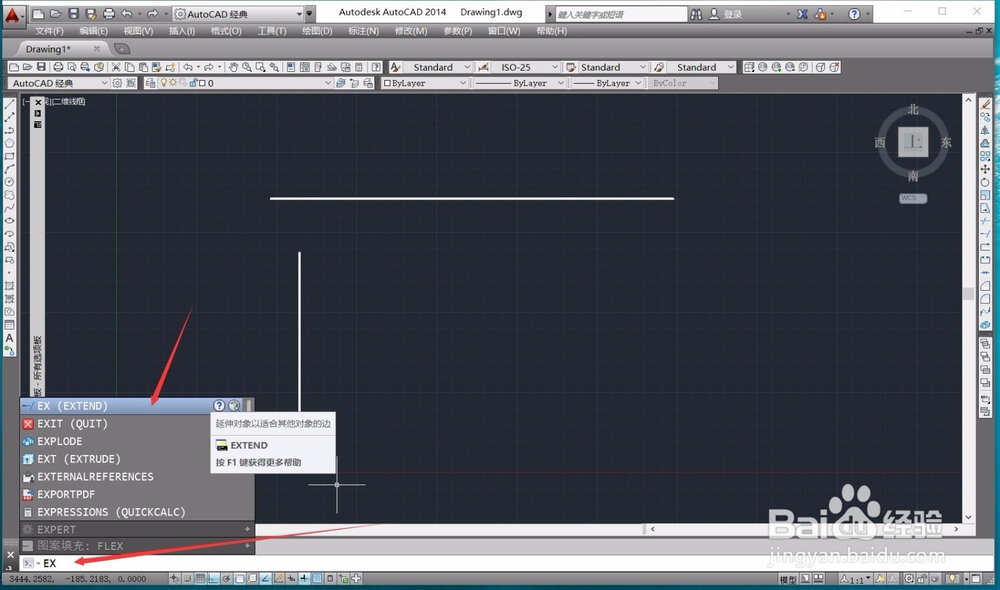This screenshot has width=1000, height=590.
Task: Click the Undo arrow icon in standard toolbar
Action: [x=188, y=67]
